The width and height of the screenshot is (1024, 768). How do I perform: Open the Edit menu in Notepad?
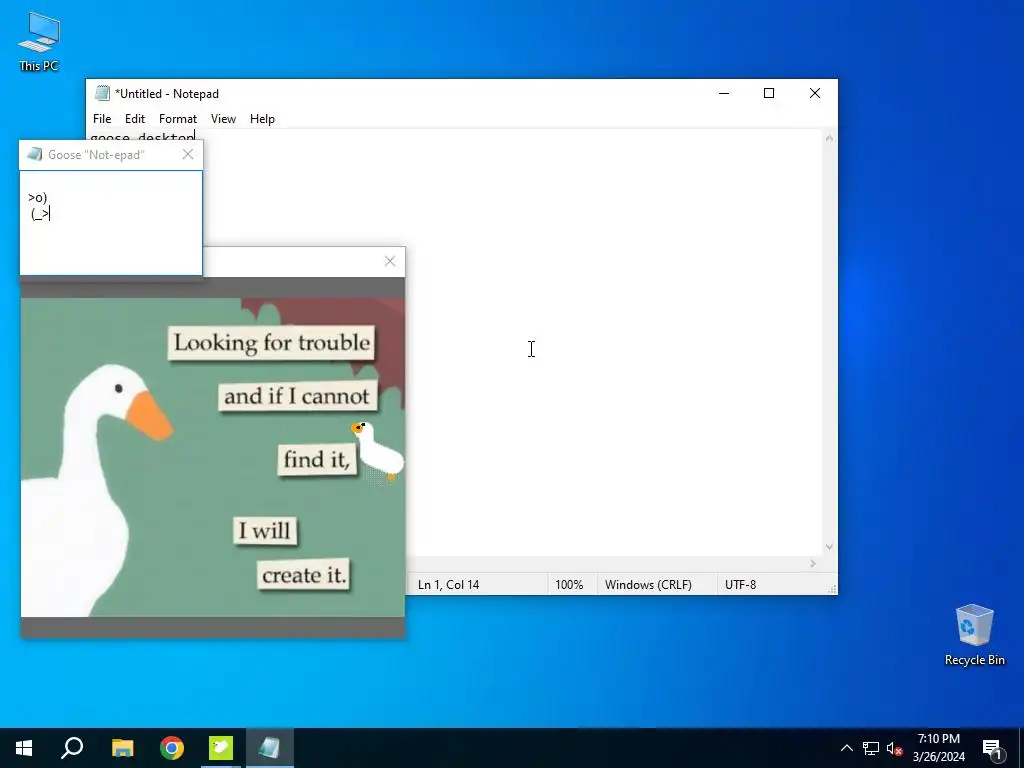pyautogui.click(x=135, y=119)
